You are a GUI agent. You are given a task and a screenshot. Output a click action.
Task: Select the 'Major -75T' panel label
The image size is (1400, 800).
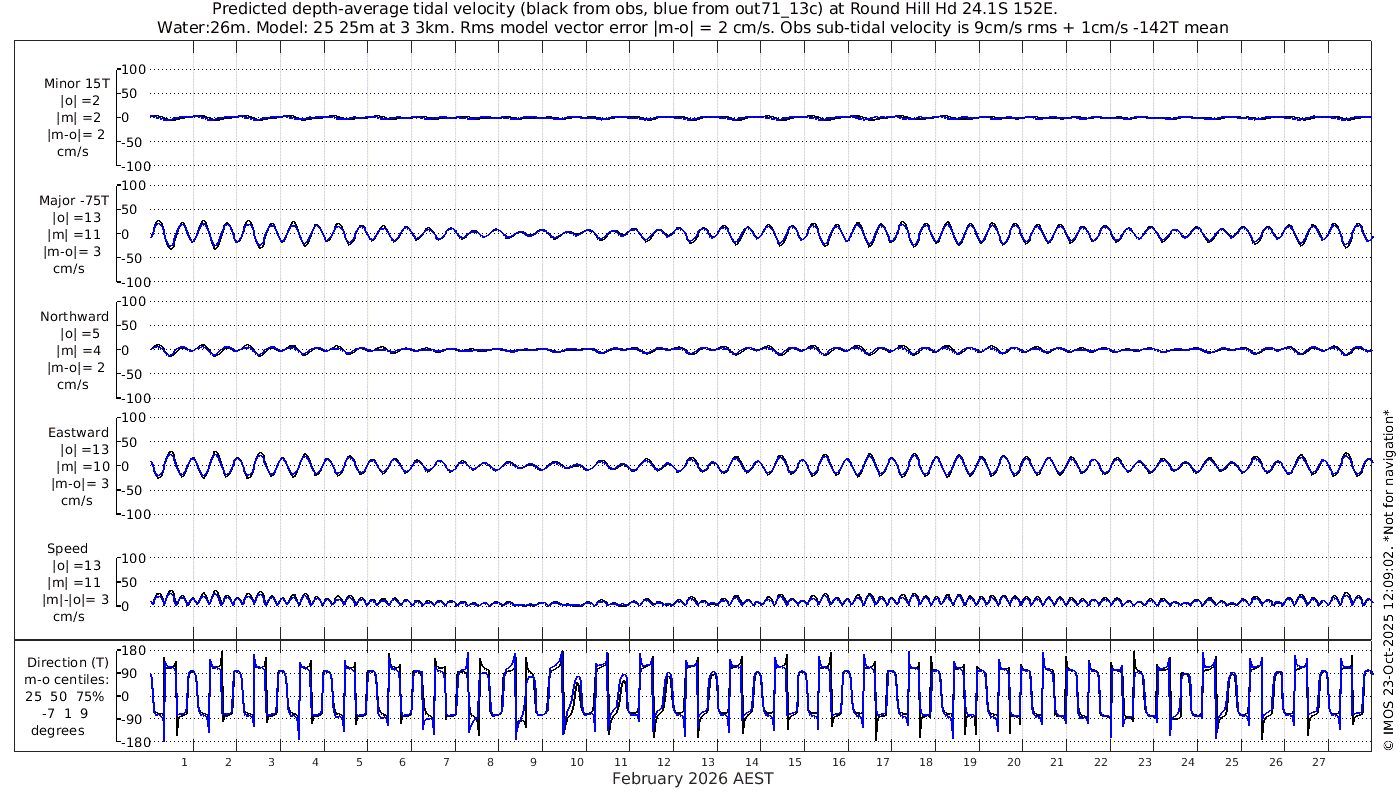point(74,200)
